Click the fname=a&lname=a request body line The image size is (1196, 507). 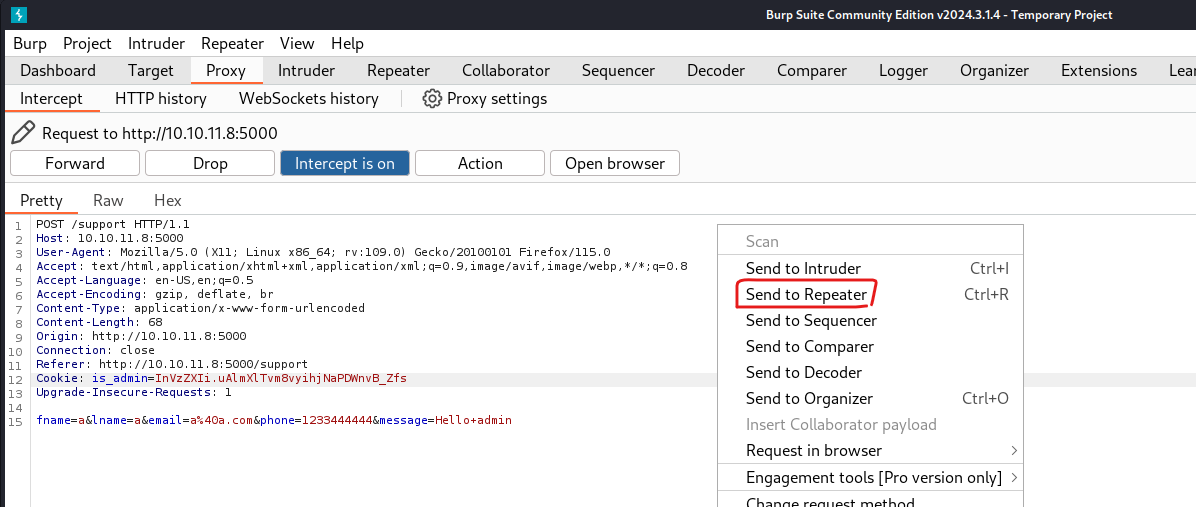tap(274, 420)
